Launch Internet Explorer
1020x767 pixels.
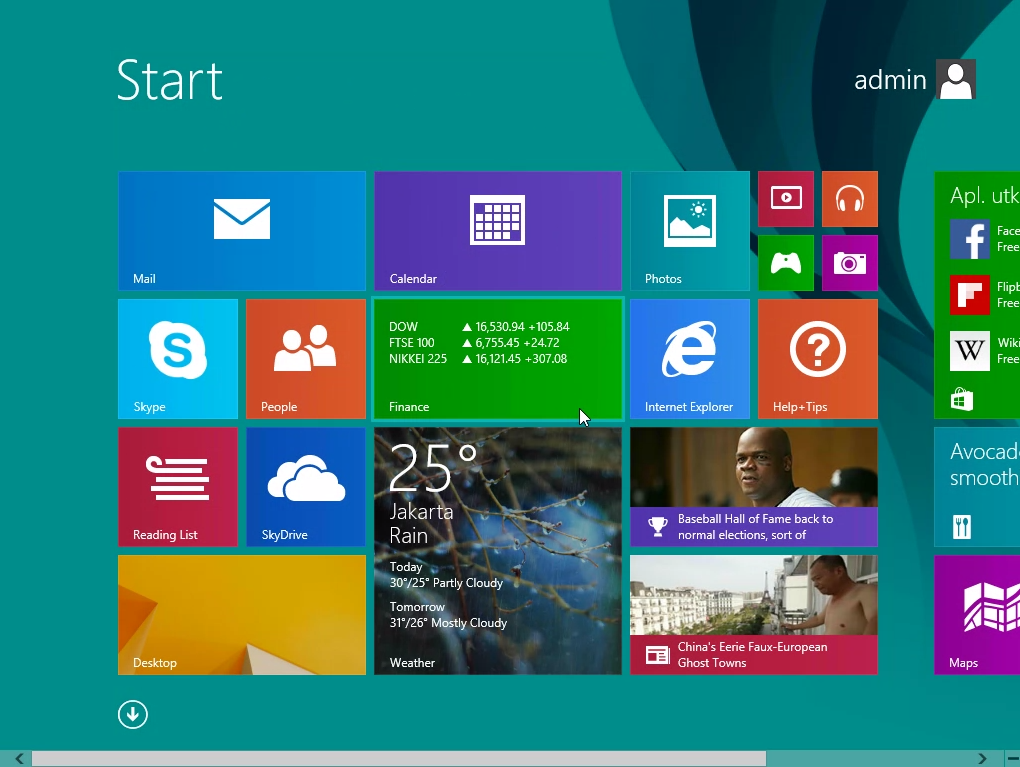[689, 358]
